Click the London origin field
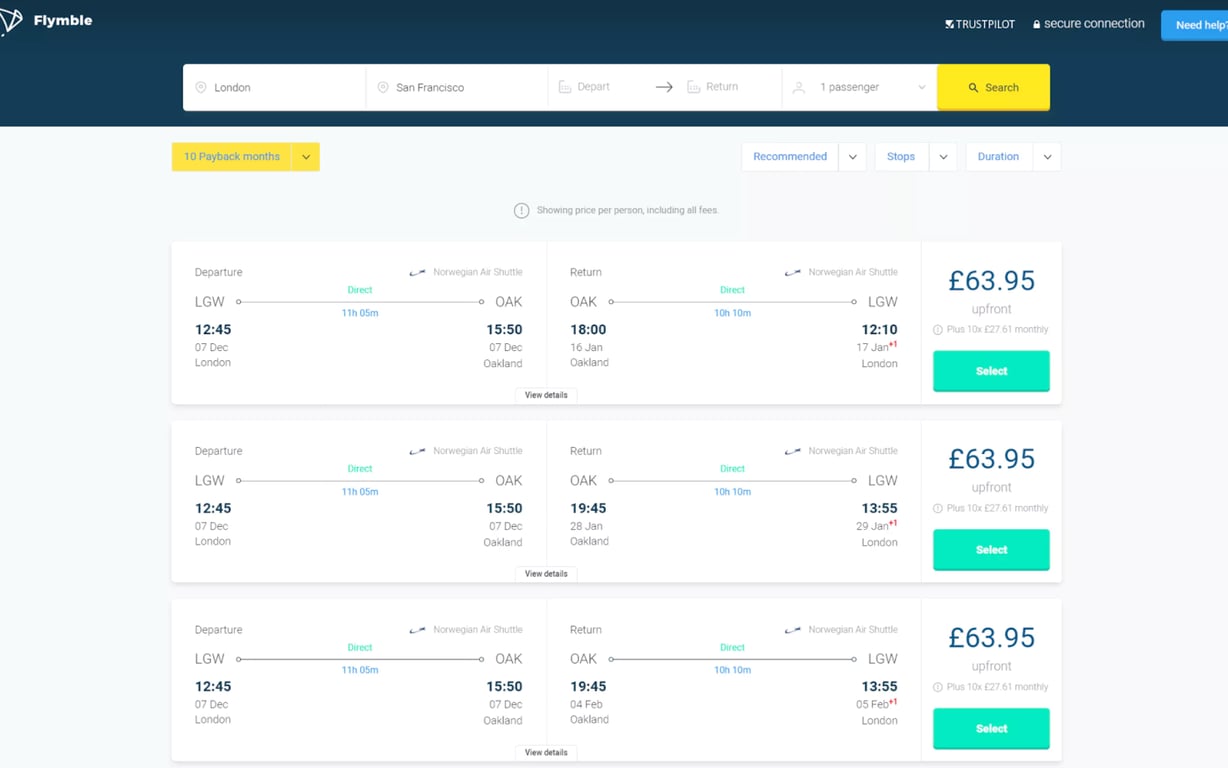The width and height of the screenshot is (1228, 768). (x=274, y=87)
